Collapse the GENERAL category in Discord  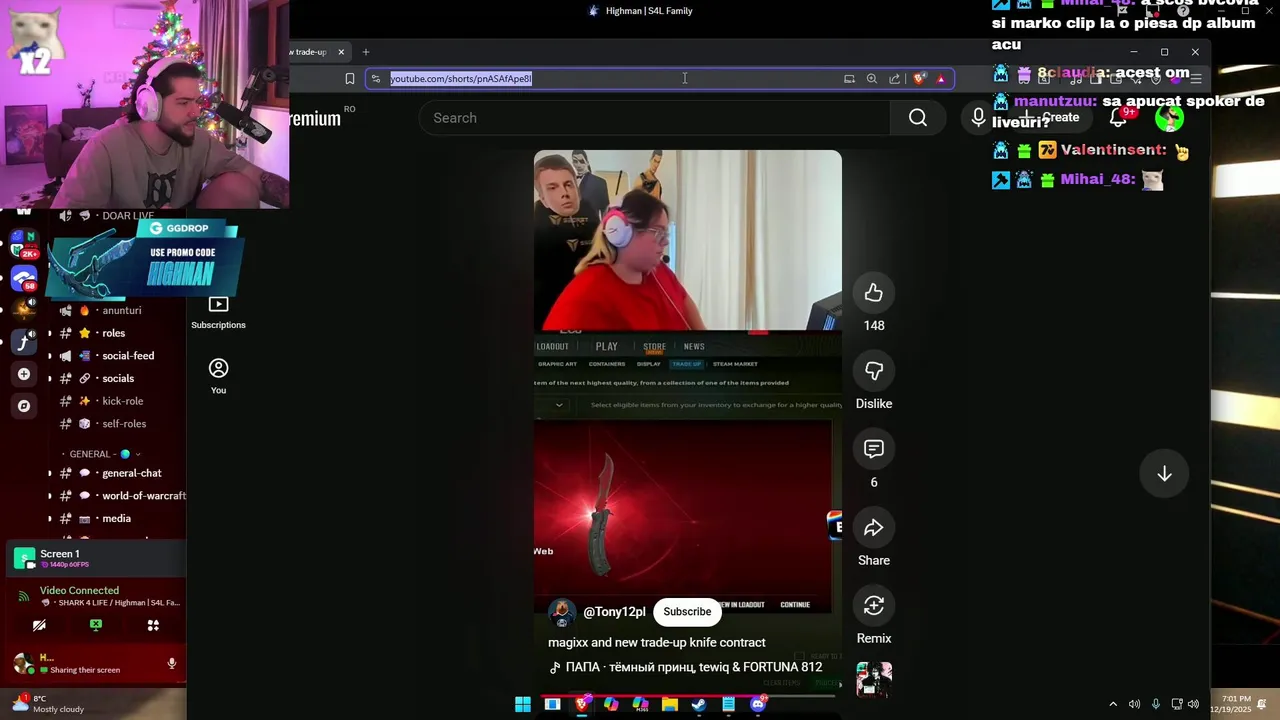105,454
